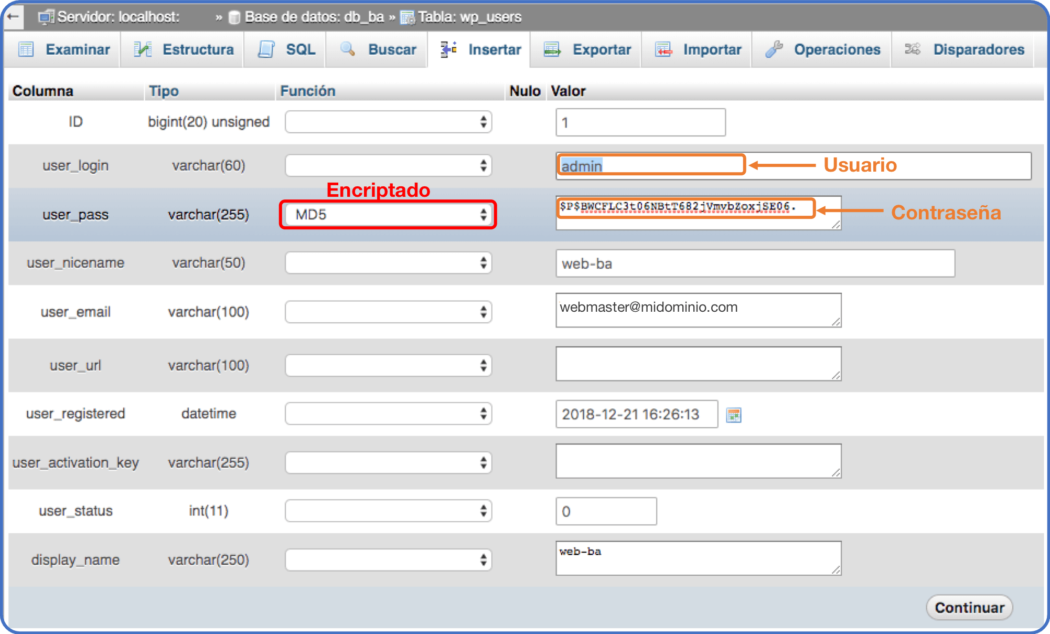Click the table icon beside Tabla: wp_users
This screenshot has width=1050, height=634.
[x=407, y=17]
